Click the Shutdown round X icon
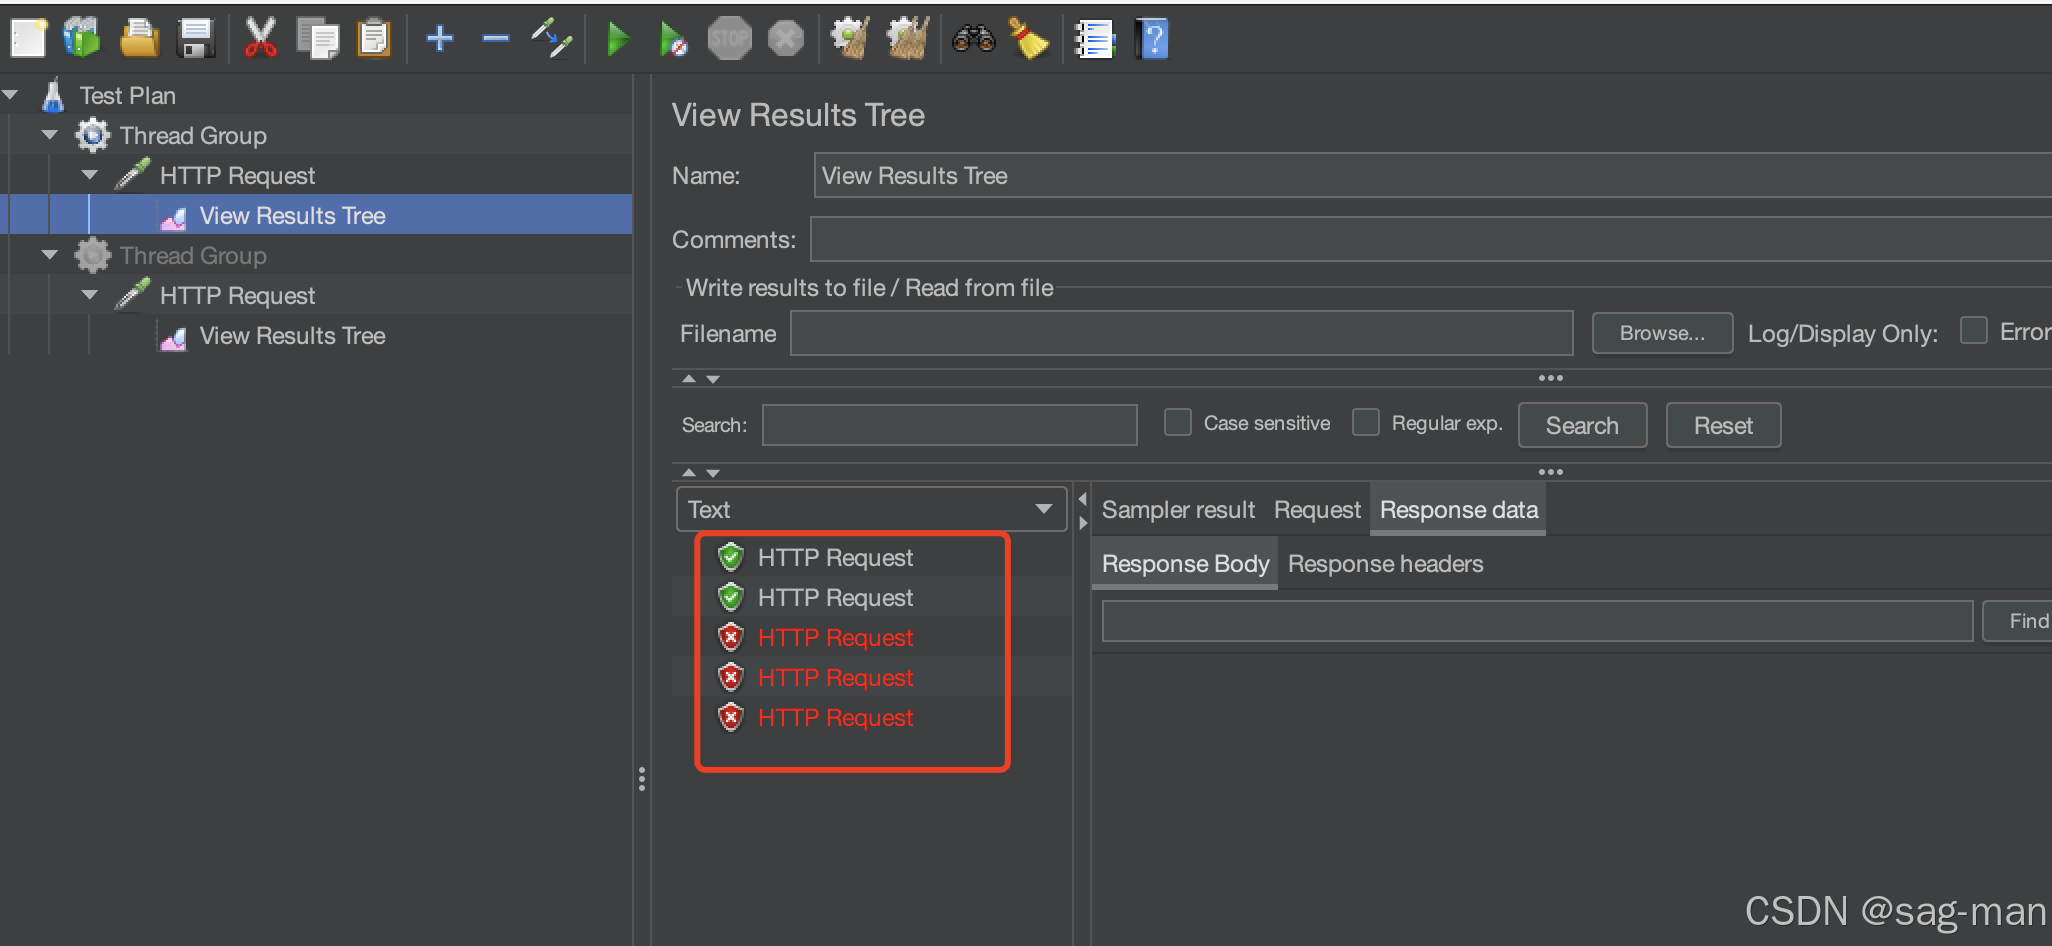2052x946 pixels. click(786, 39)
